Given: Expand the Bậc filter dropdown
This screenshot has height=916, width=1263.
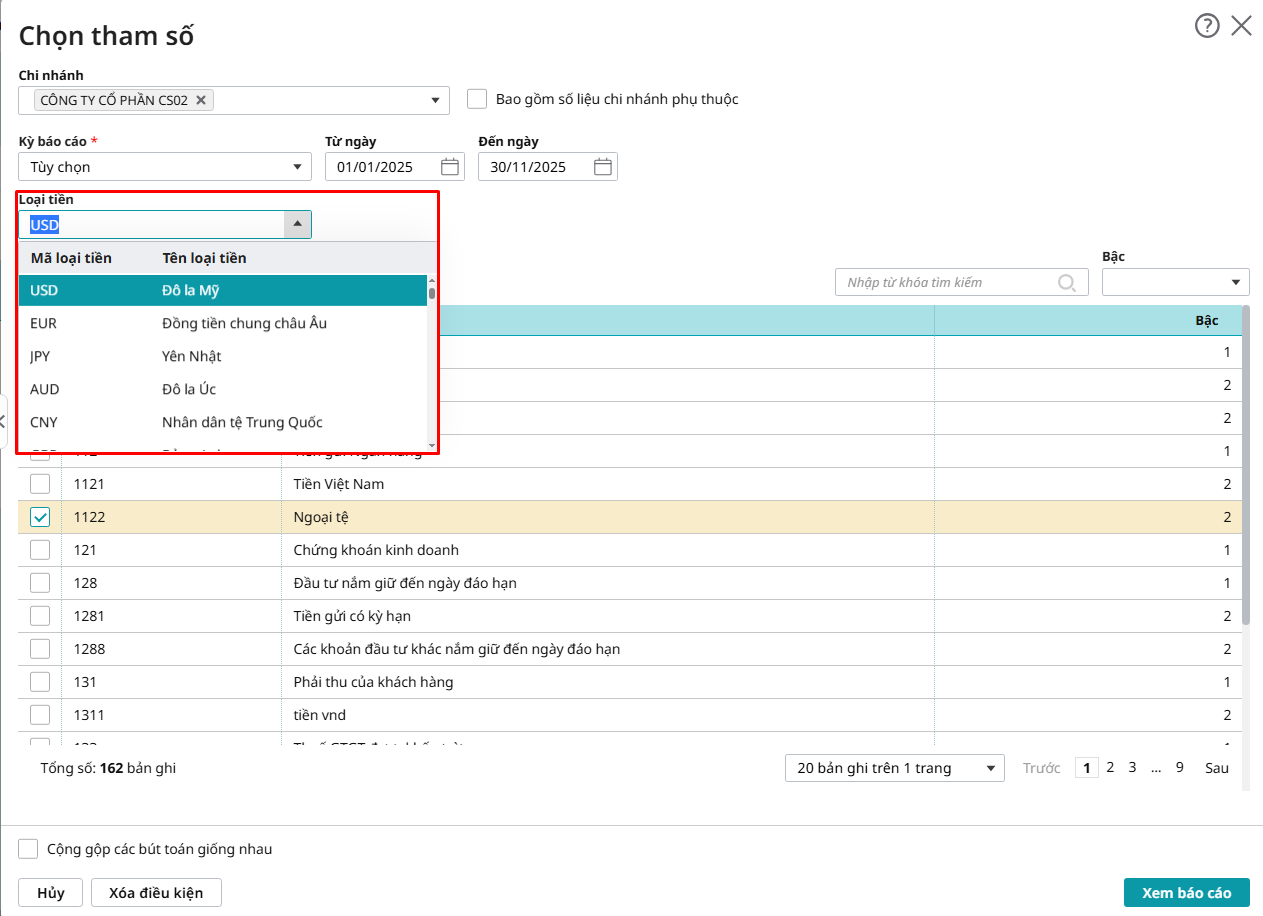Looking at the screenshot, I should click(1237, 283).
